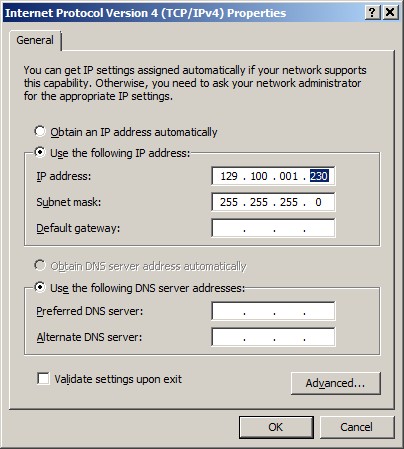The image size is (404, 449).
Task: Click the first octet 129 of IP address
Action: coord(229,176)
